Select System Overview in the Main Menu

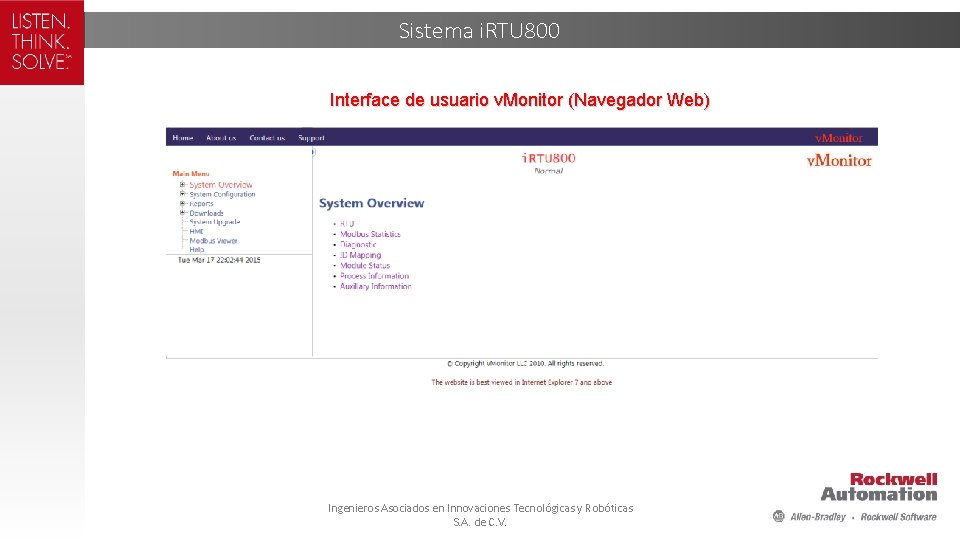pyautogui.click(x=220, y=184)
